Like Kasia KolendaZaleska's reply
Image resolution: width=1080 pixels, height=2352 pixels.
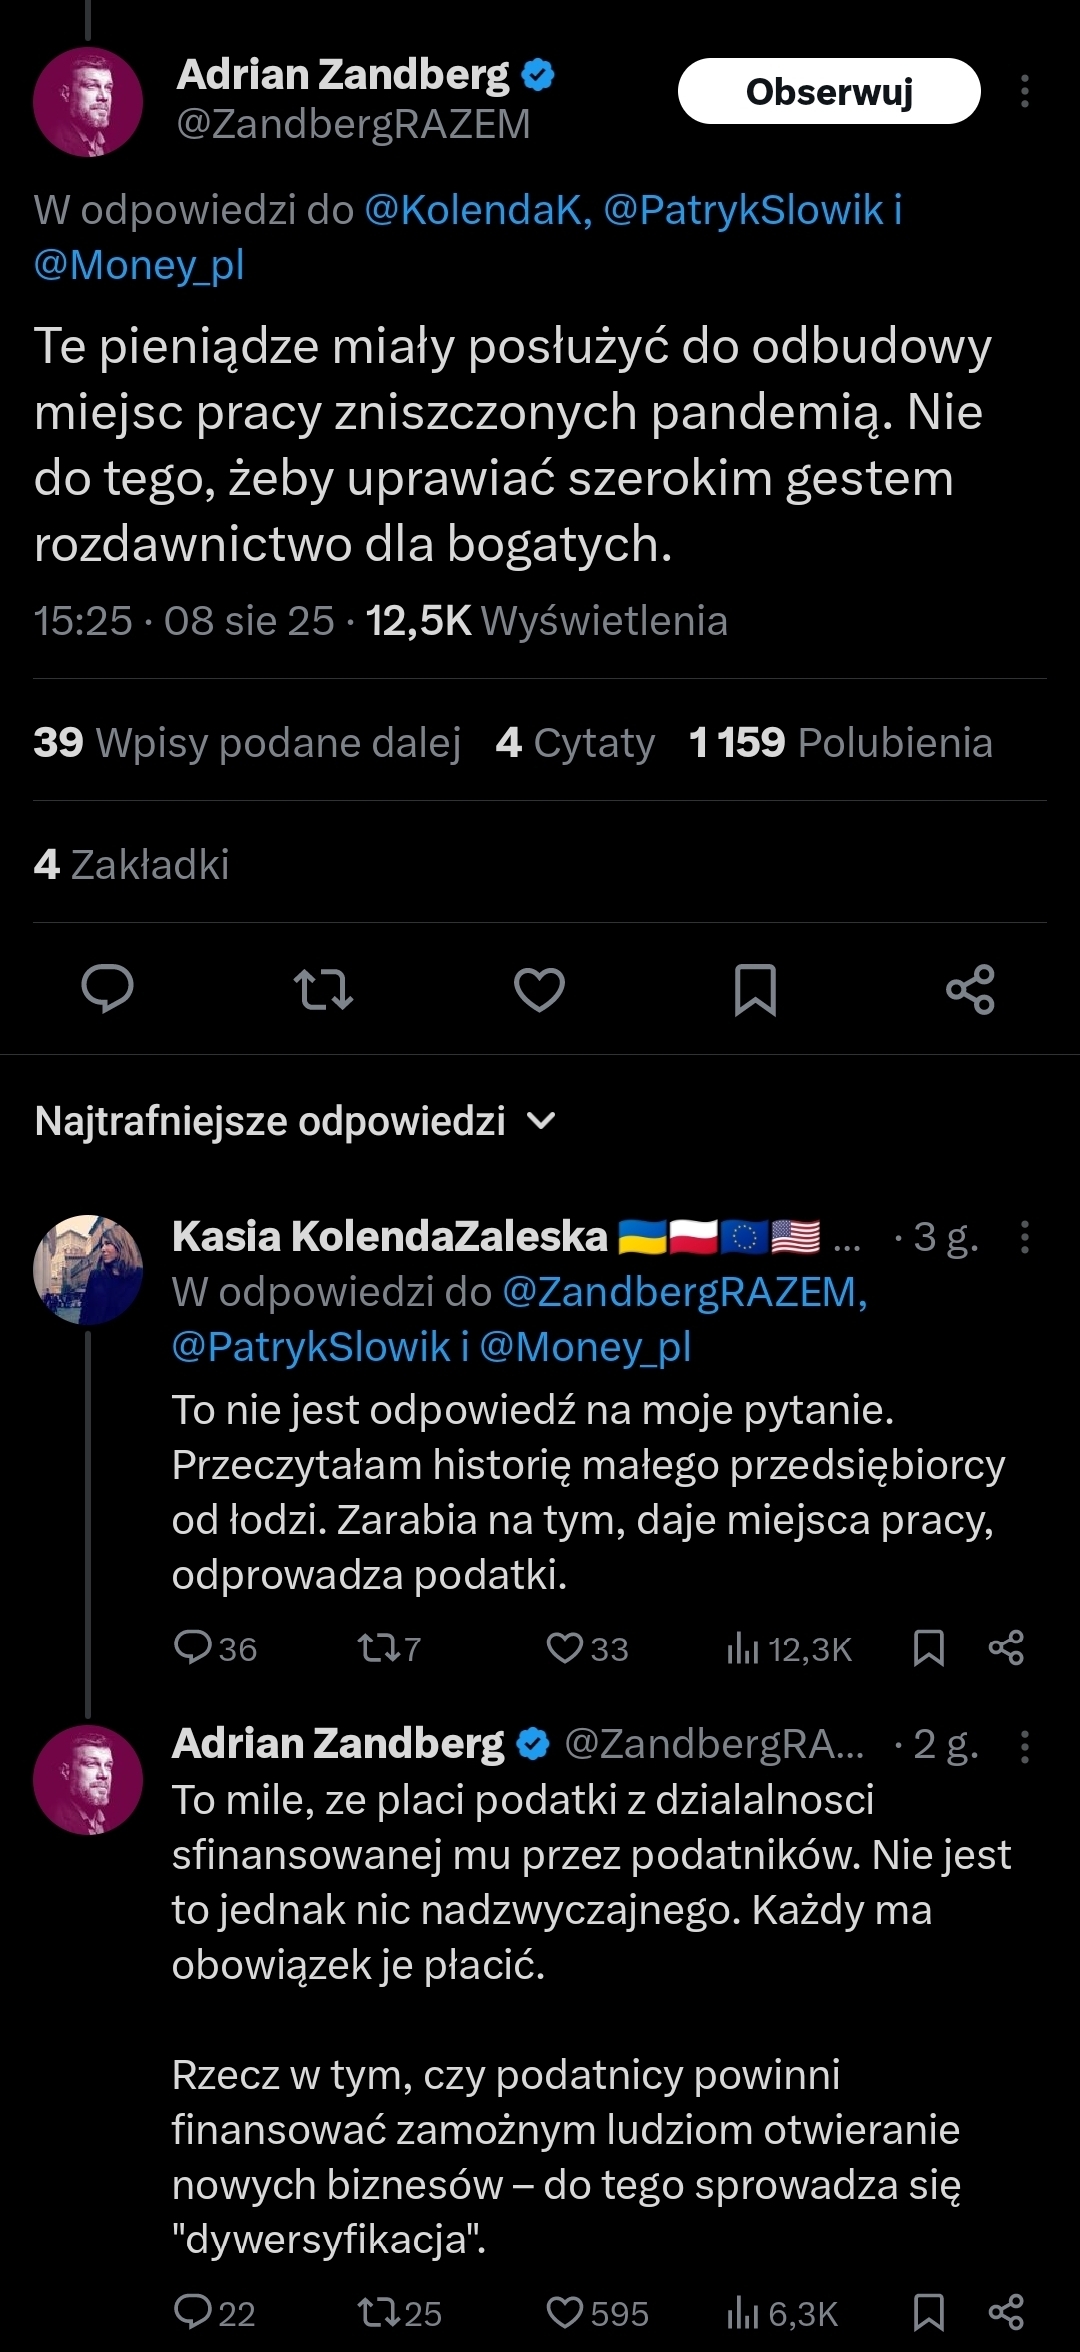565,1648
